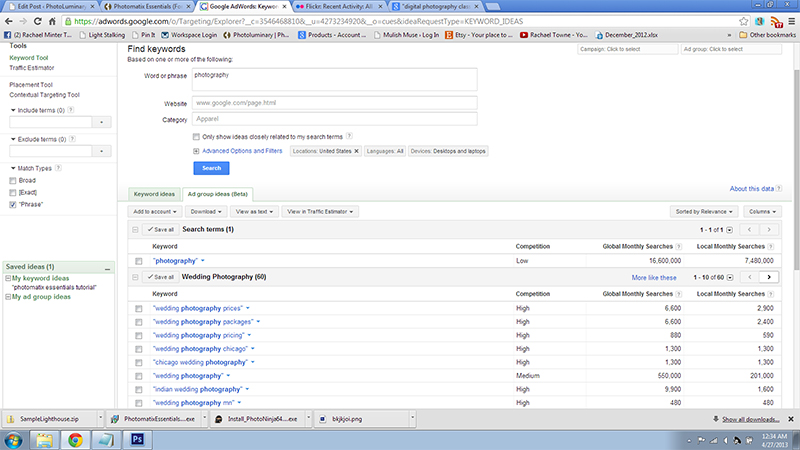The image size is (800, 450).
Task: Open the About this data link
Action: pos(752,189)
